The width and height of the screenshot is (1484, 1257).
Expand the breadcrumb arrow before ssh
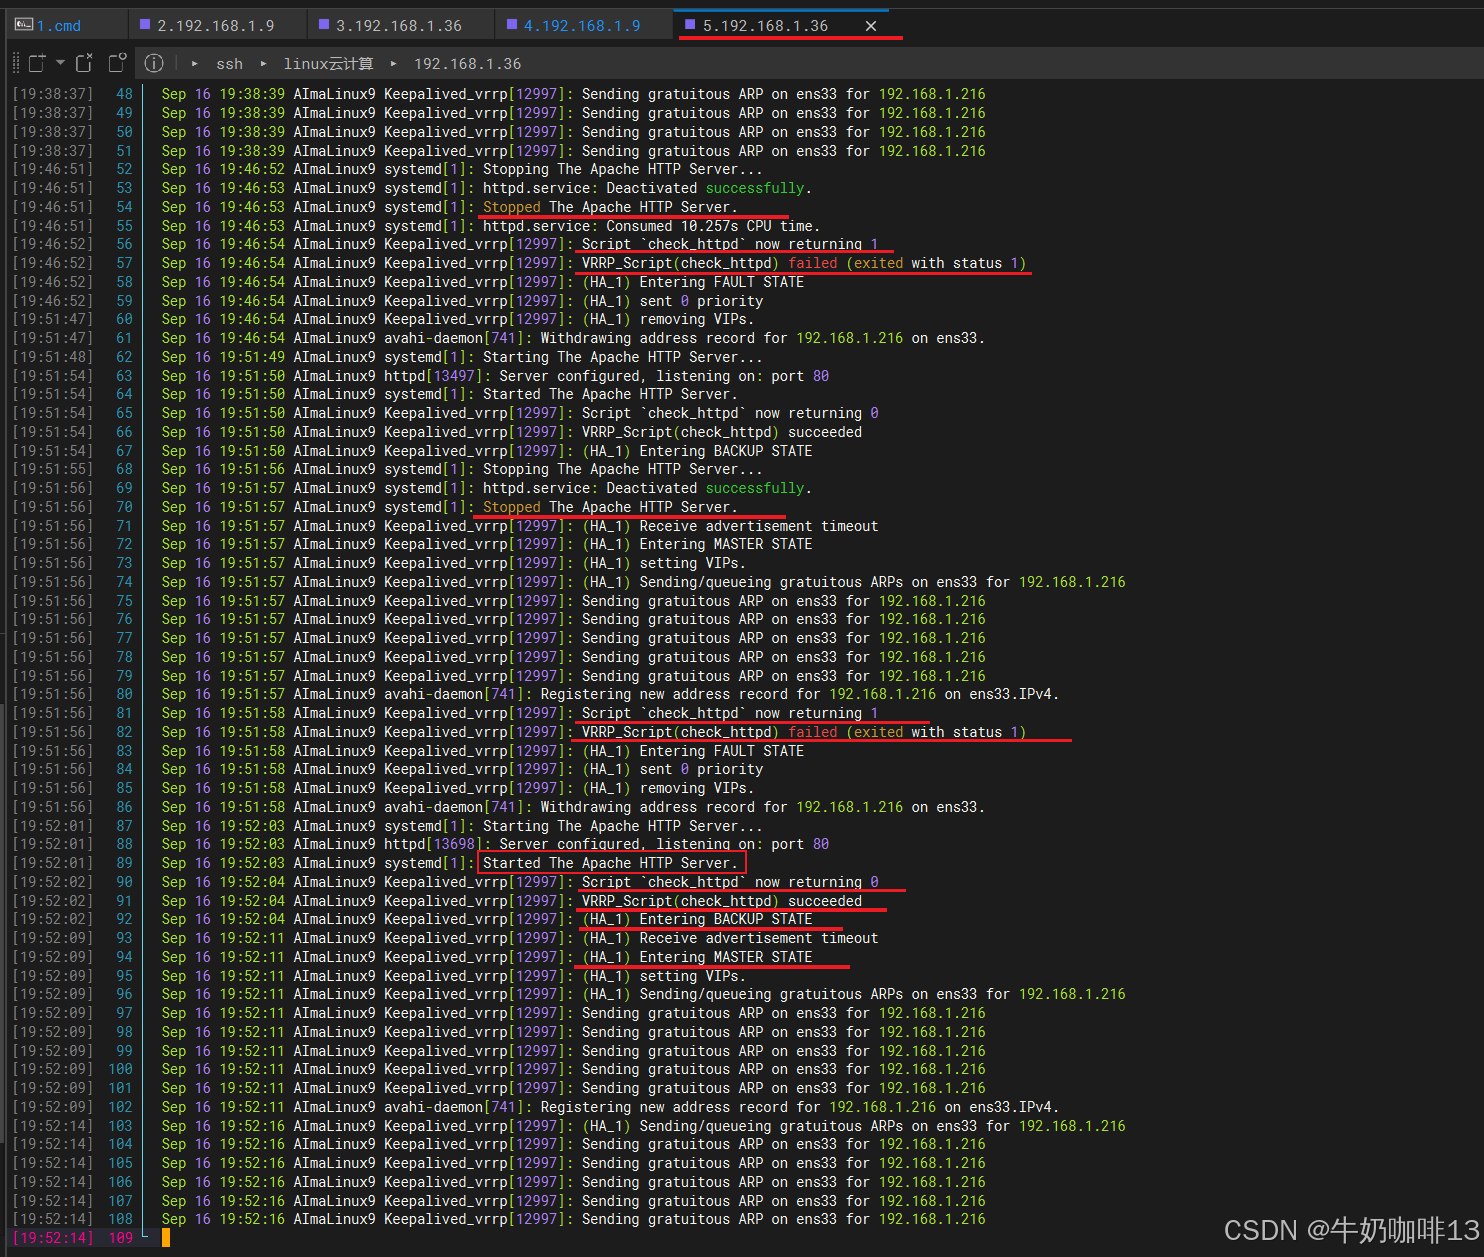click(x=194, y=63)
